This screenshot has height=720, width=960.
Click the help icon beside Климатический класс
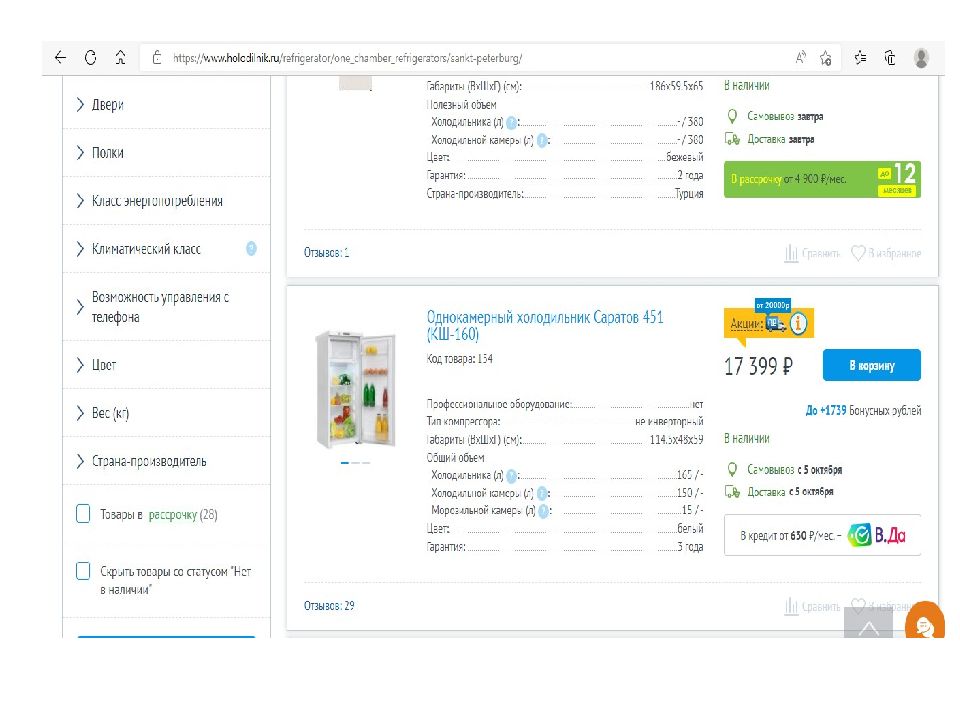point(251,249)
